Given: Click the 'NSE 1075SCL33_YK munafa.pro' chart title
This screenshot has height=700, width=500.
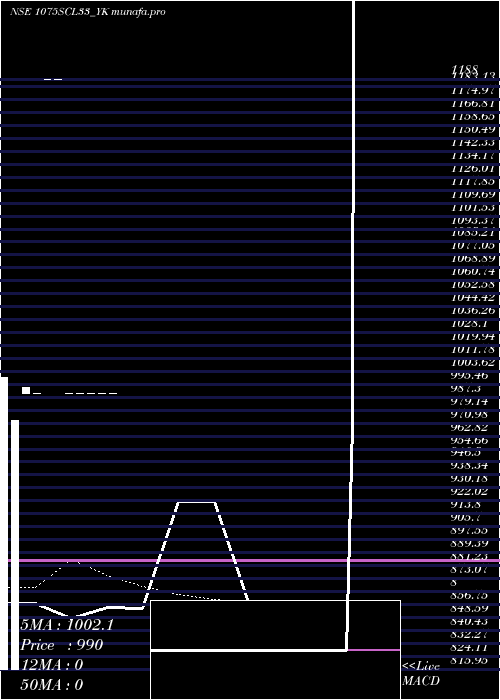Looking at the screenshot, I should coord(88,12).
